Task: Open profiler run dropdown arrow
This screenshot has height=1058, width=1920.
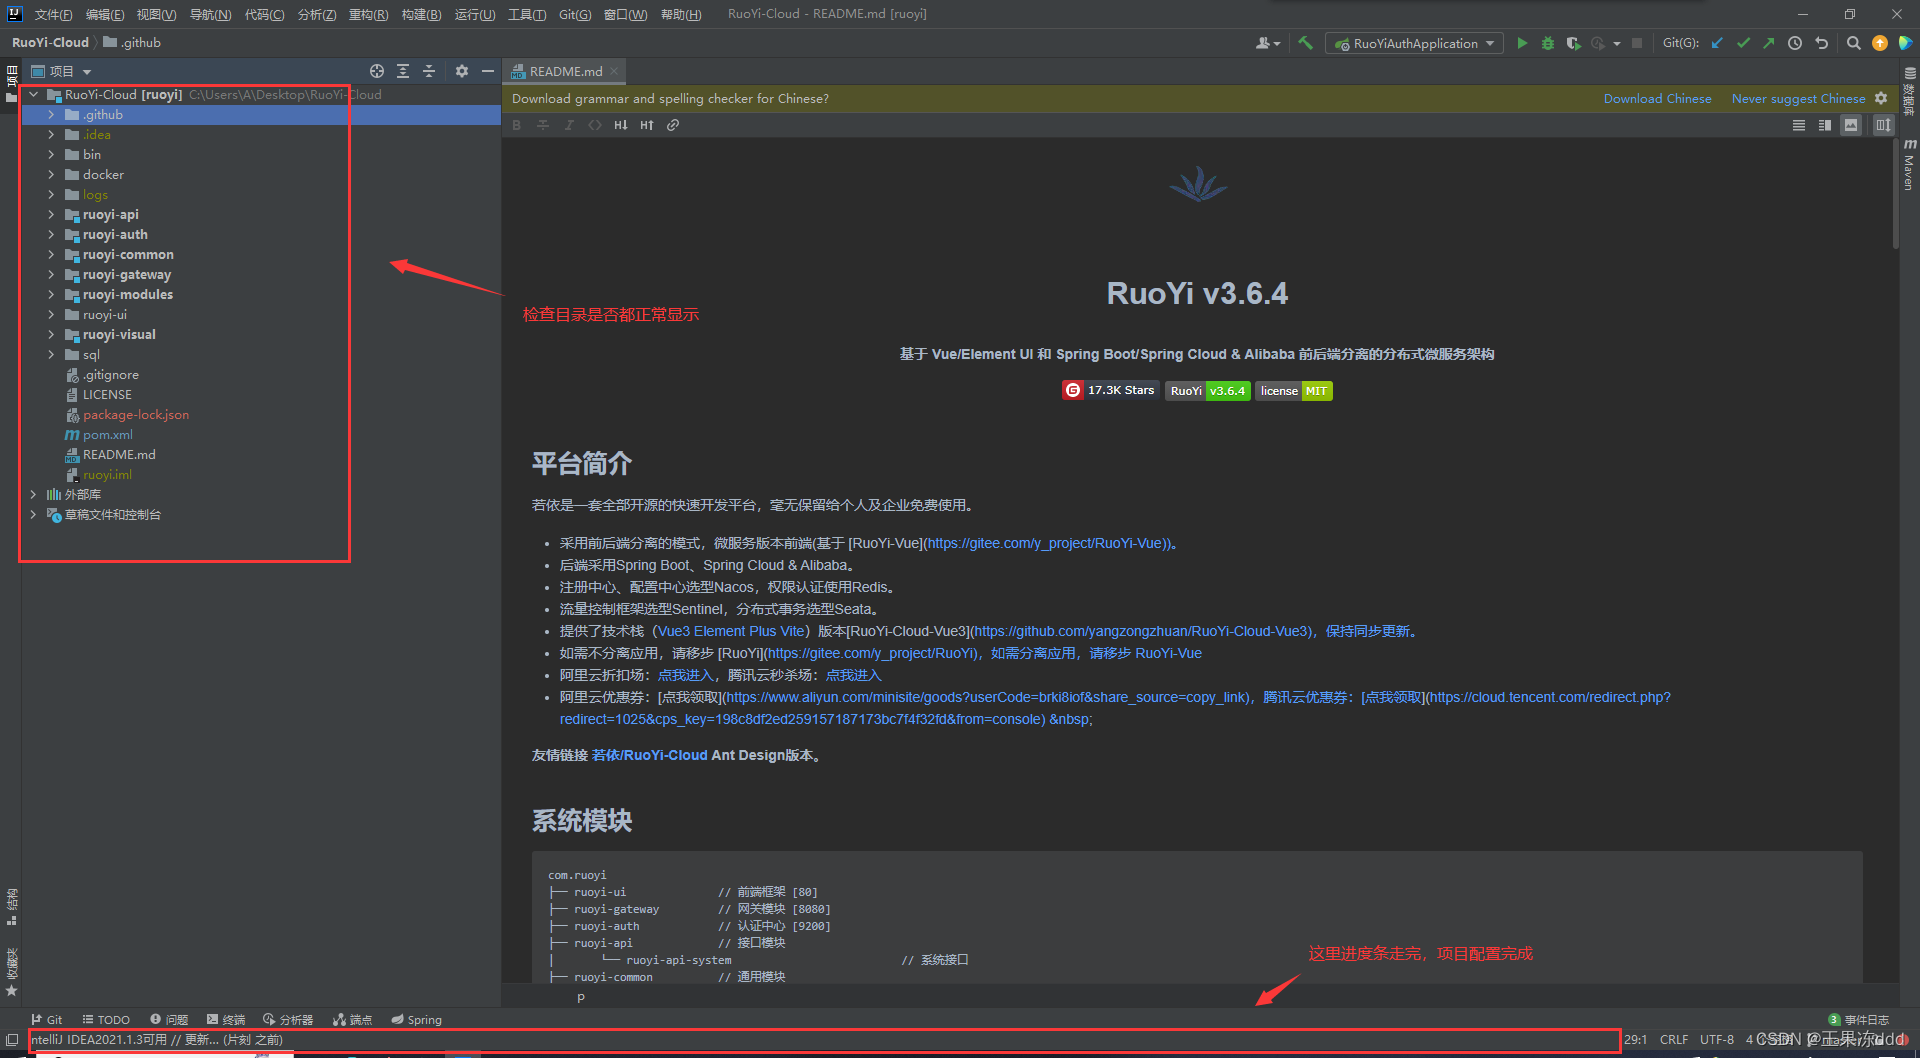Action: tap(1617, 43)
